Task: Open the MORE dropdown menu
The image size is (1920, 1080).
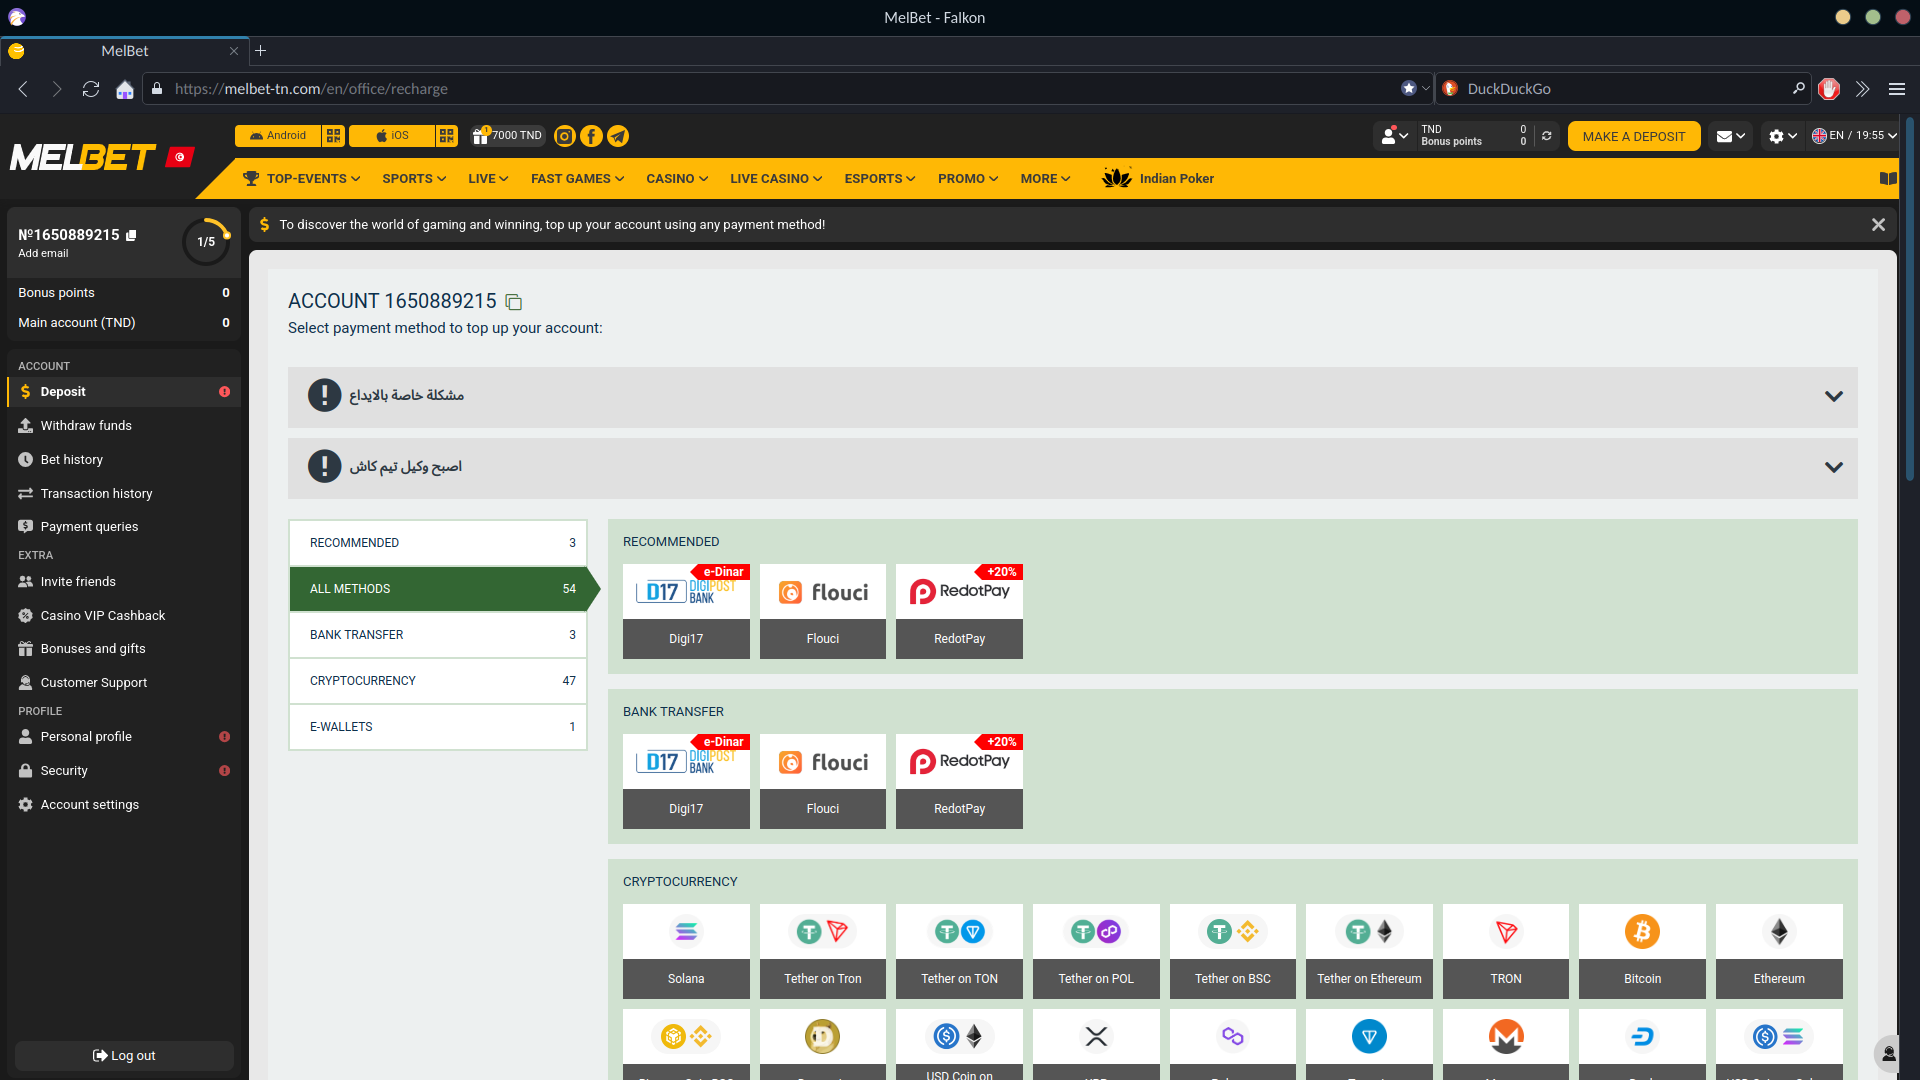Action: pos(1045,179)
